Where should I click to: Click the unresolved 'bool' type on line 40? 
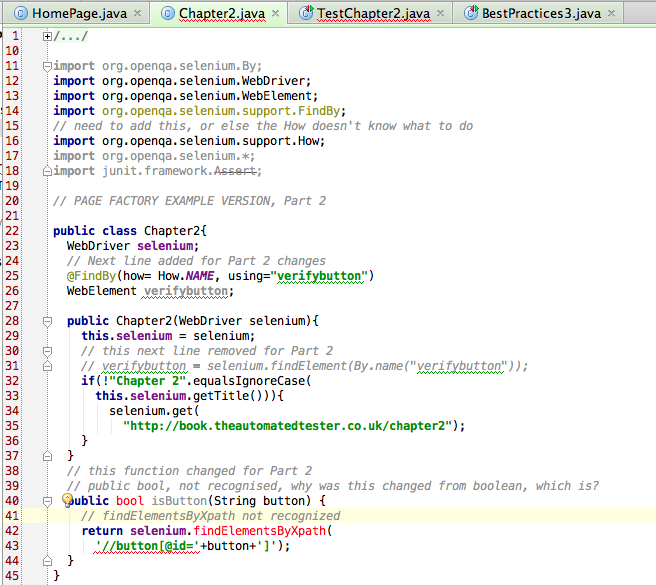[x=130, y=501]
